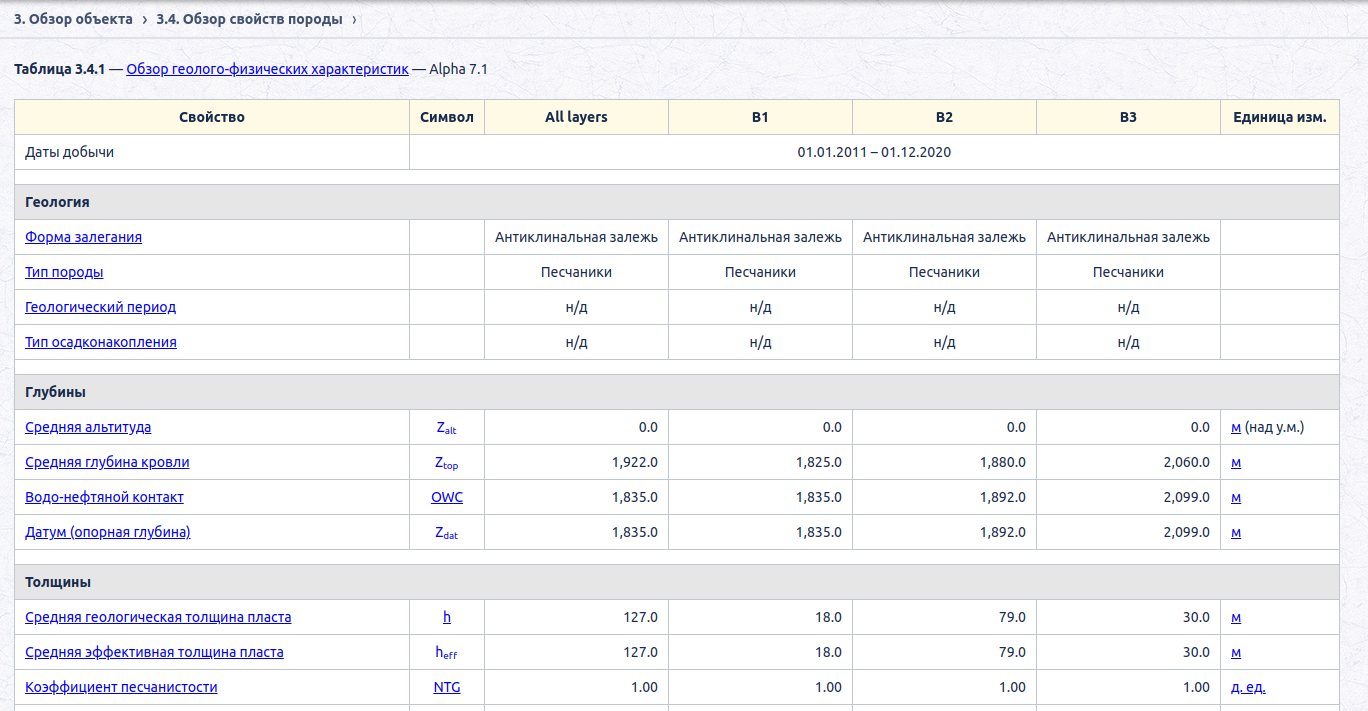Click Z dat symbol cell
The height and width of the screenshot is (711, 1368).
click(447, 533)
